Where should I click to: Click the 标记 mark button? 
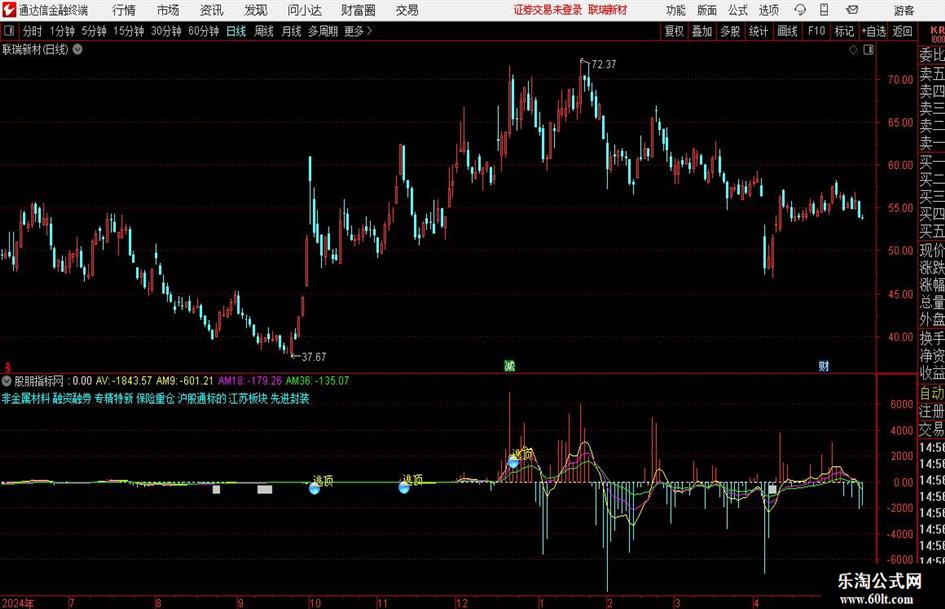coord(844,31)
